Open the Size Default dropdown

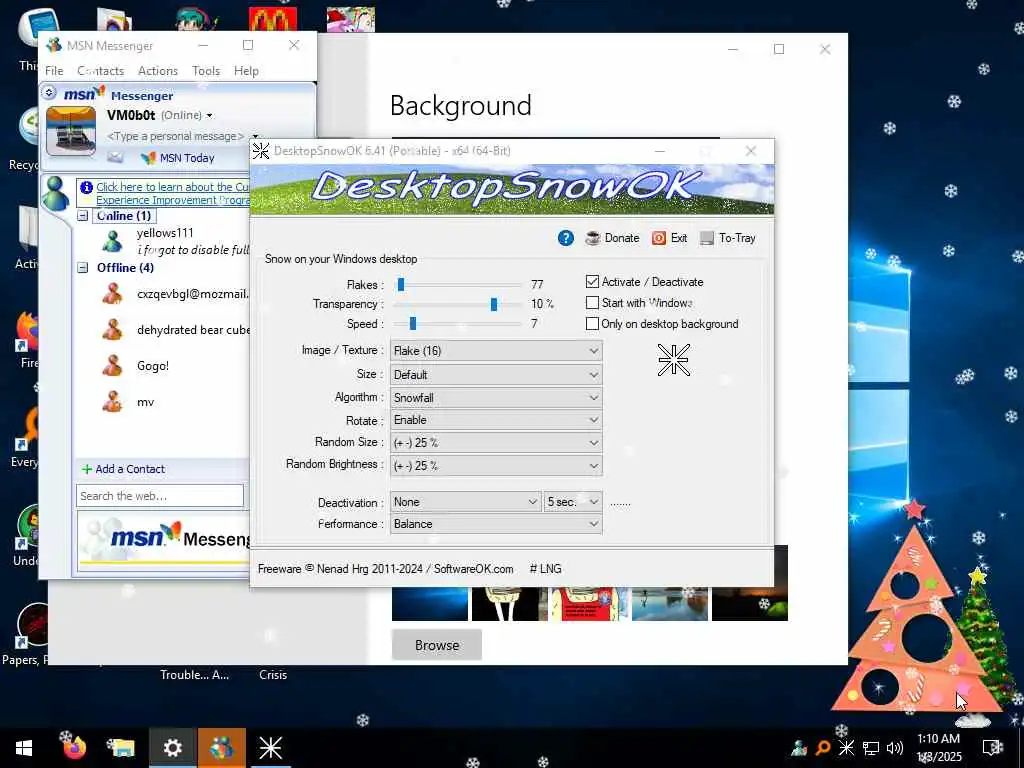coord(496,375)
